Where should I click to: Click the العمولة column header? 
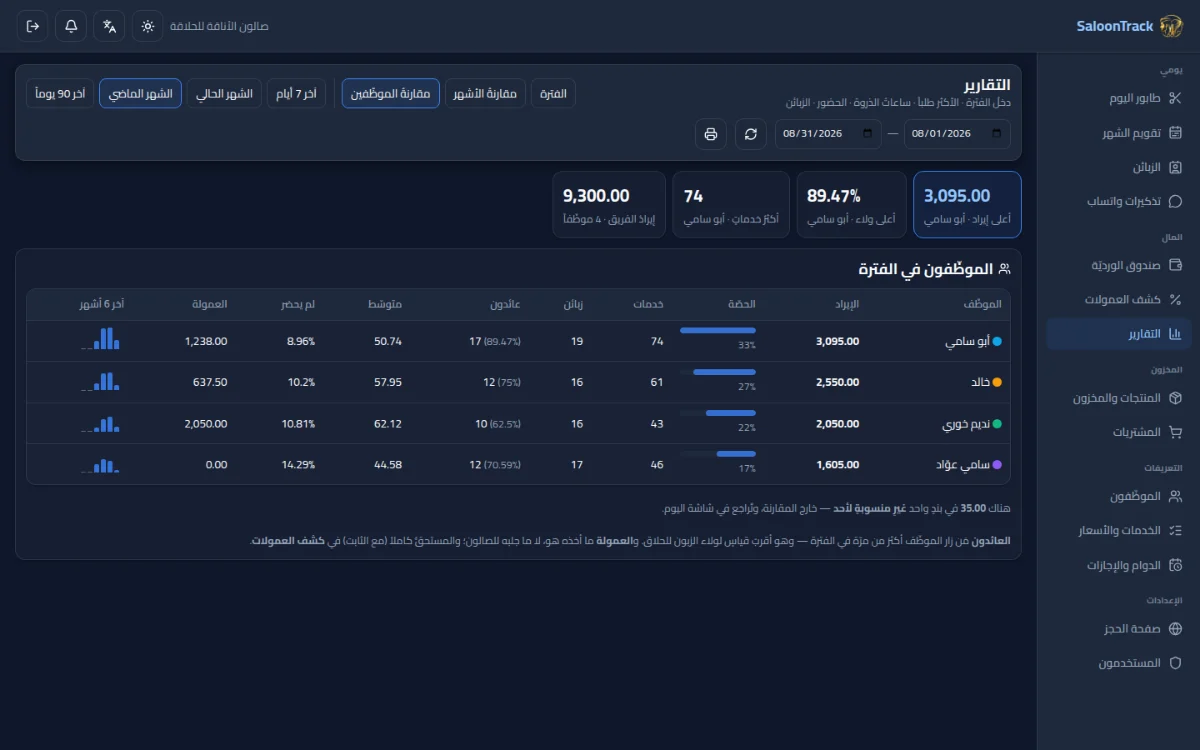click(x=210, y=304)
